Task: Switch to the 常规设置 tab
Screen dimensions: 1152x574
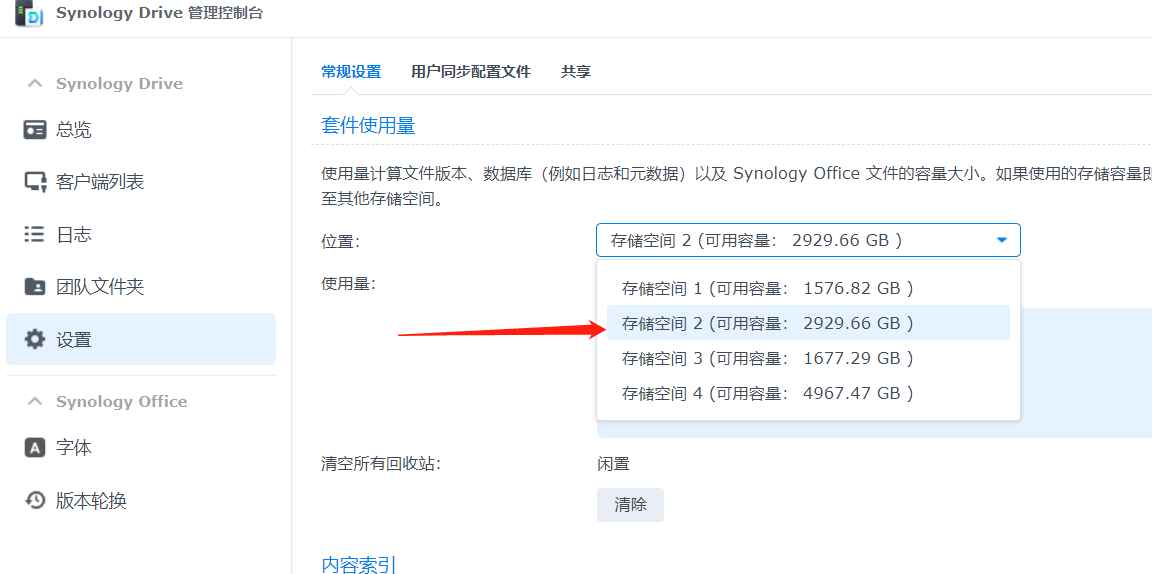Action: coord(351,72)
